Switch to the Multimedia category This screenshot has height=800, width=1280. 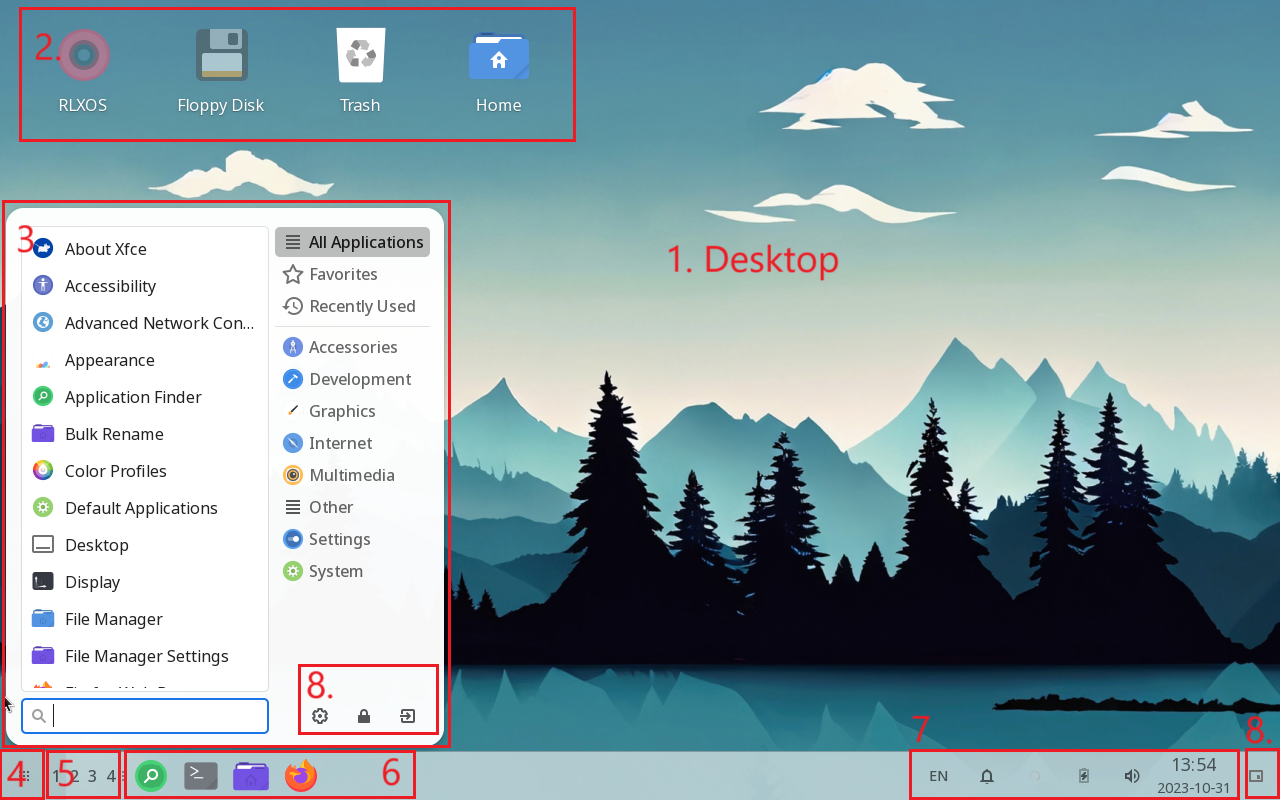pos(351,475)
